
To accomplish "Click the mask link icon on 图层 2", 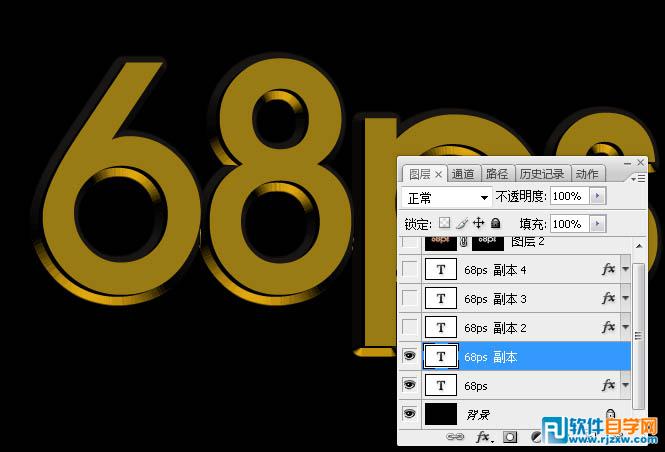I will (464, 243).
